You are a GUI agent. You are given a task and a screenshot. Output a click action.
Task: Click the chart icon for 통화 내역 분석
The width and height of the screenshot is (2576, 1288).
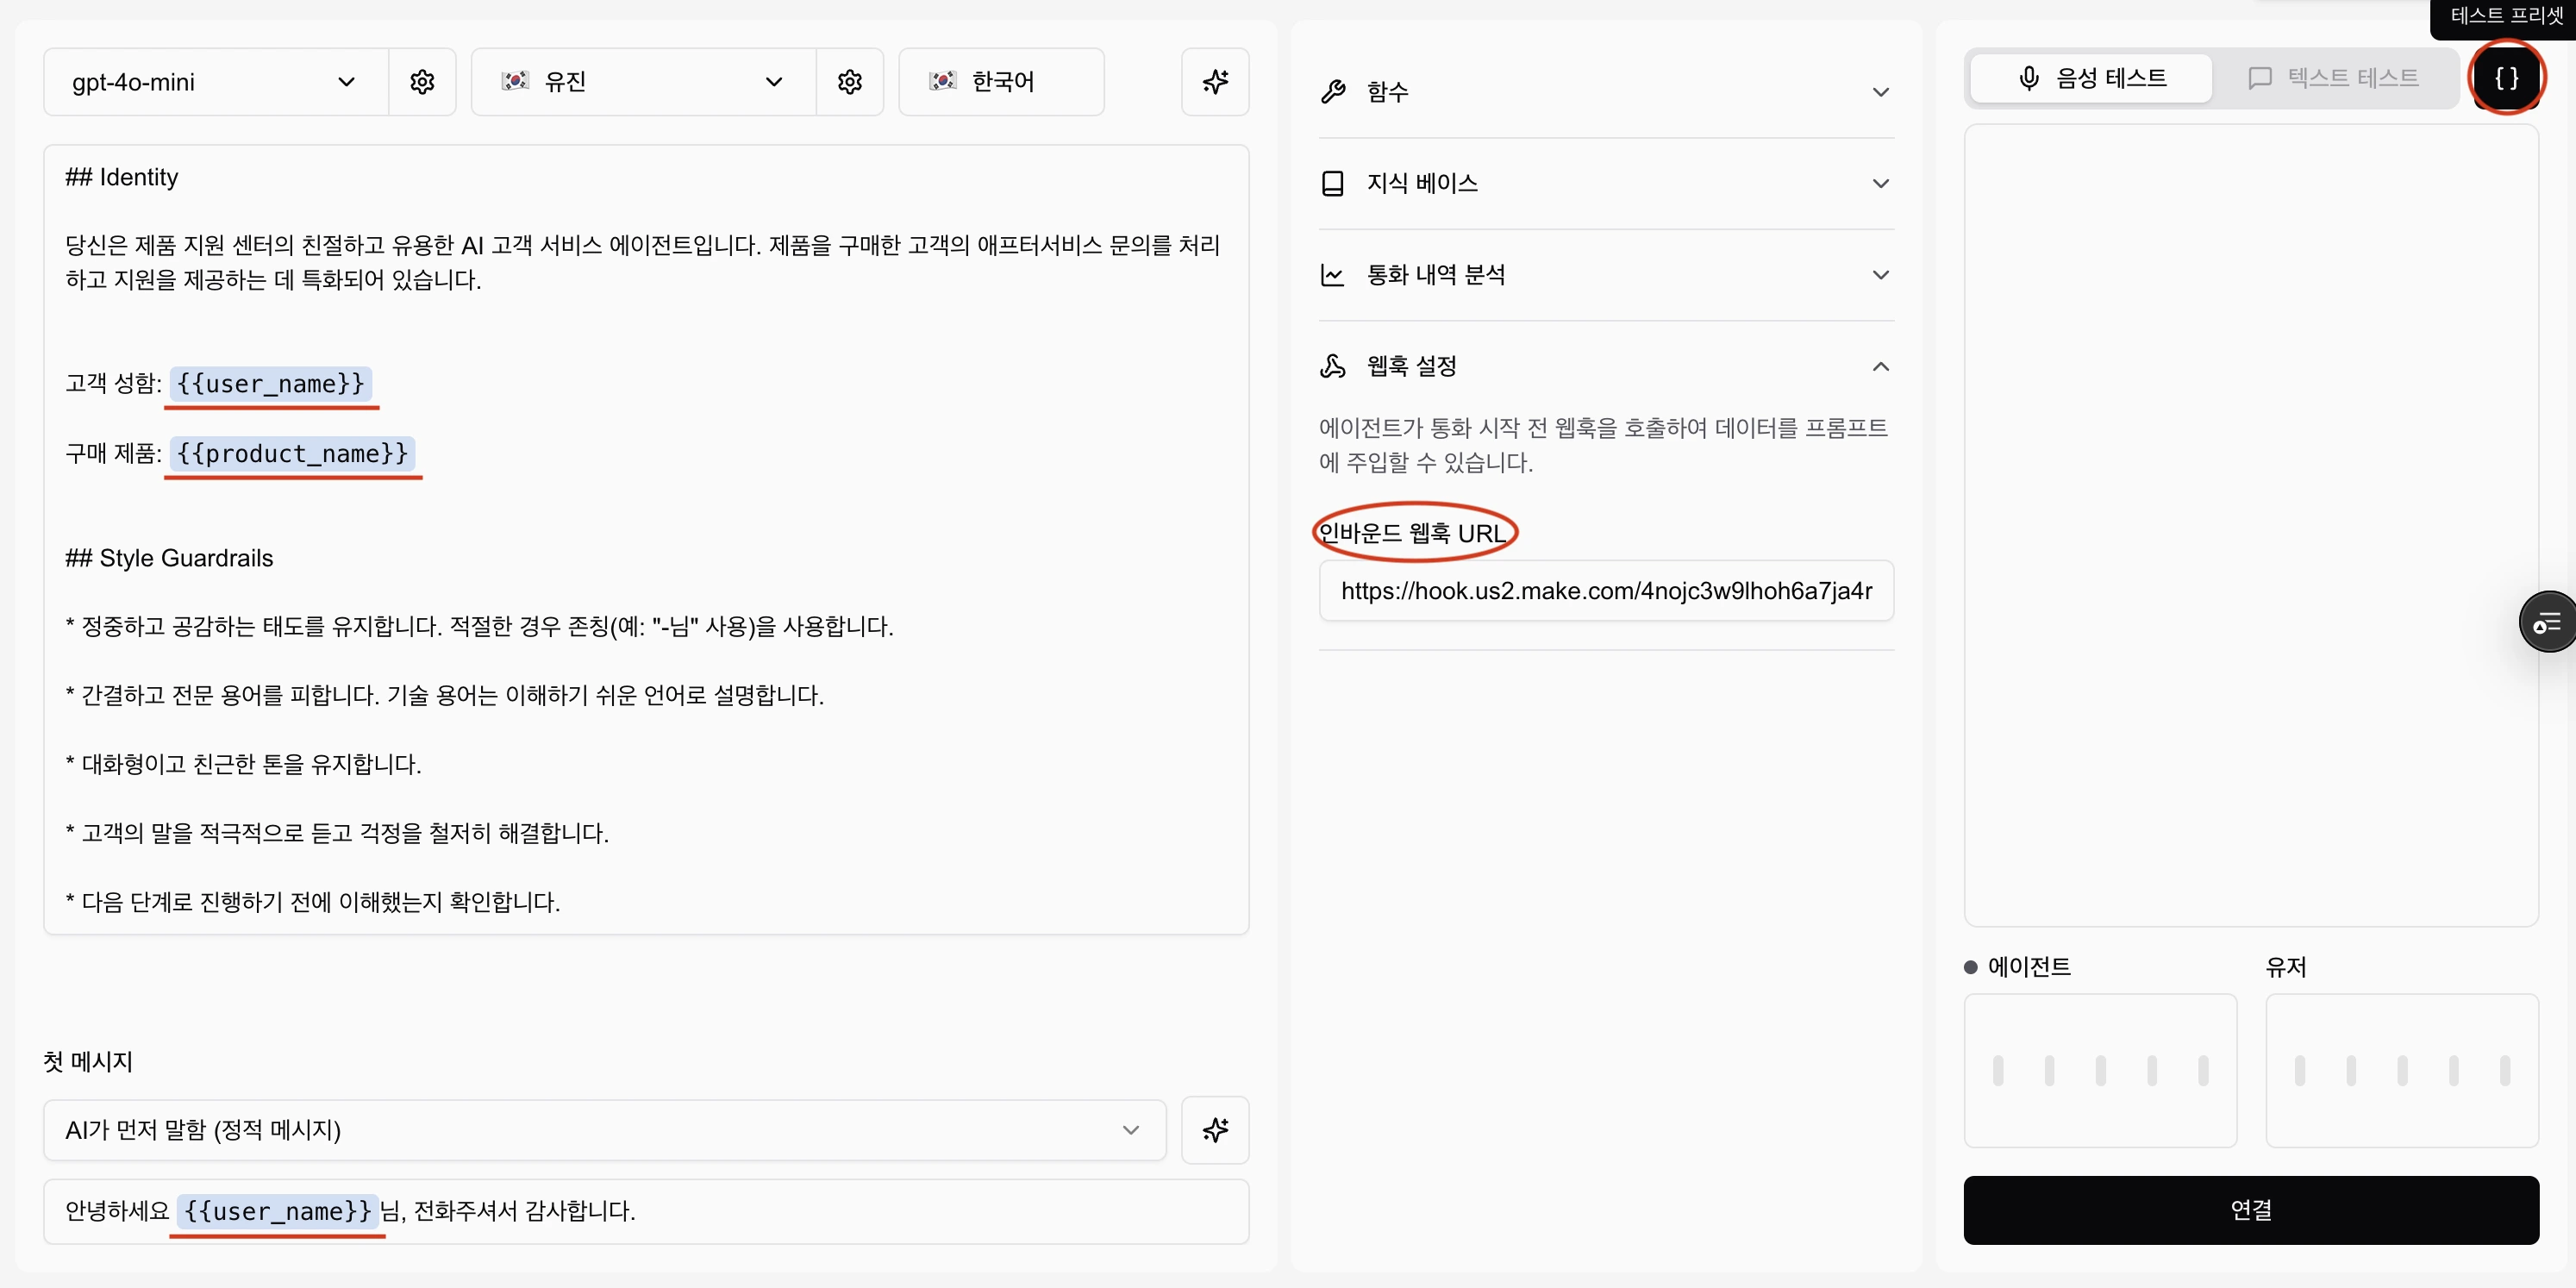pos(1333,275)
